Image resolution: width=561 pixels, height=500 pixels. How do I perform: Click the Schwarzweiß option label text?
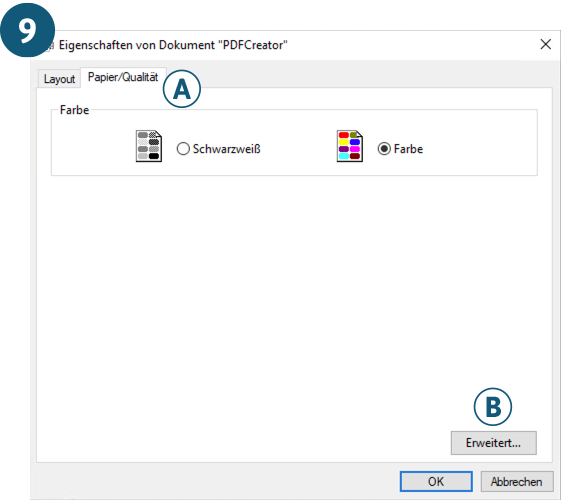point(226,149)
